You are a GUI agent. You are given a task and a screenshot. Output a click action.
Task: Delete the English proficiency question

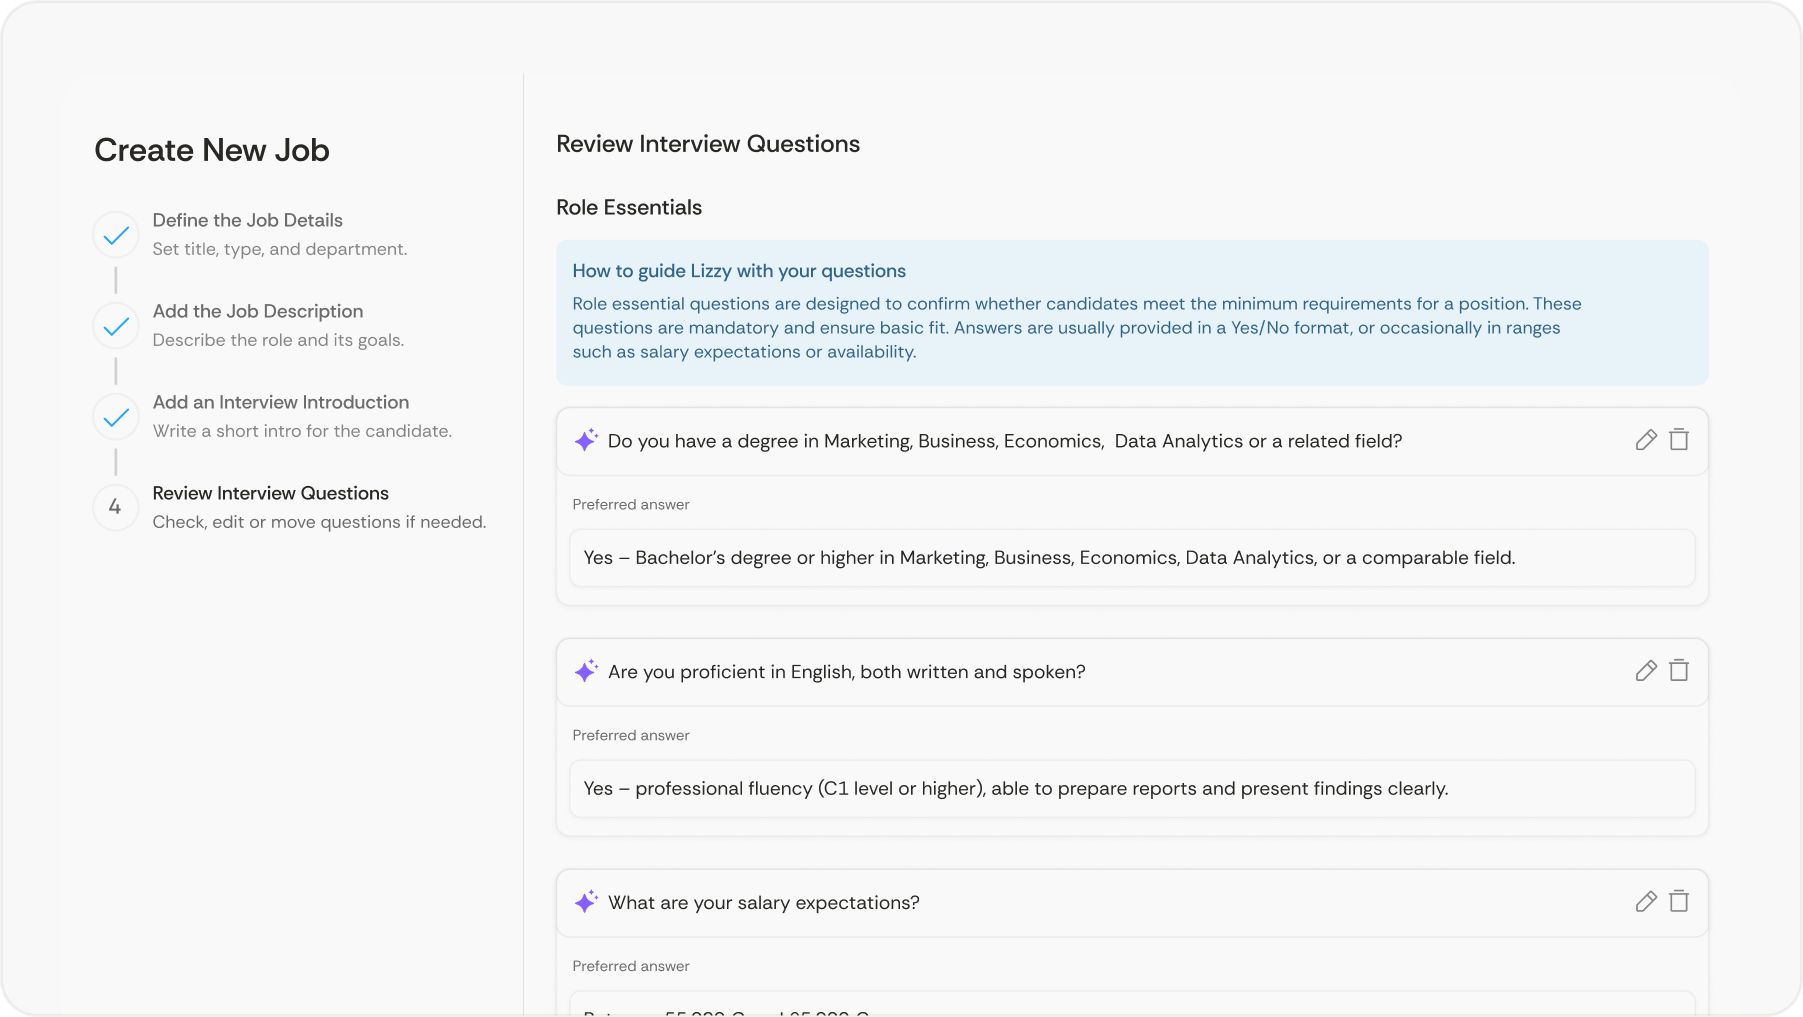1679,671
